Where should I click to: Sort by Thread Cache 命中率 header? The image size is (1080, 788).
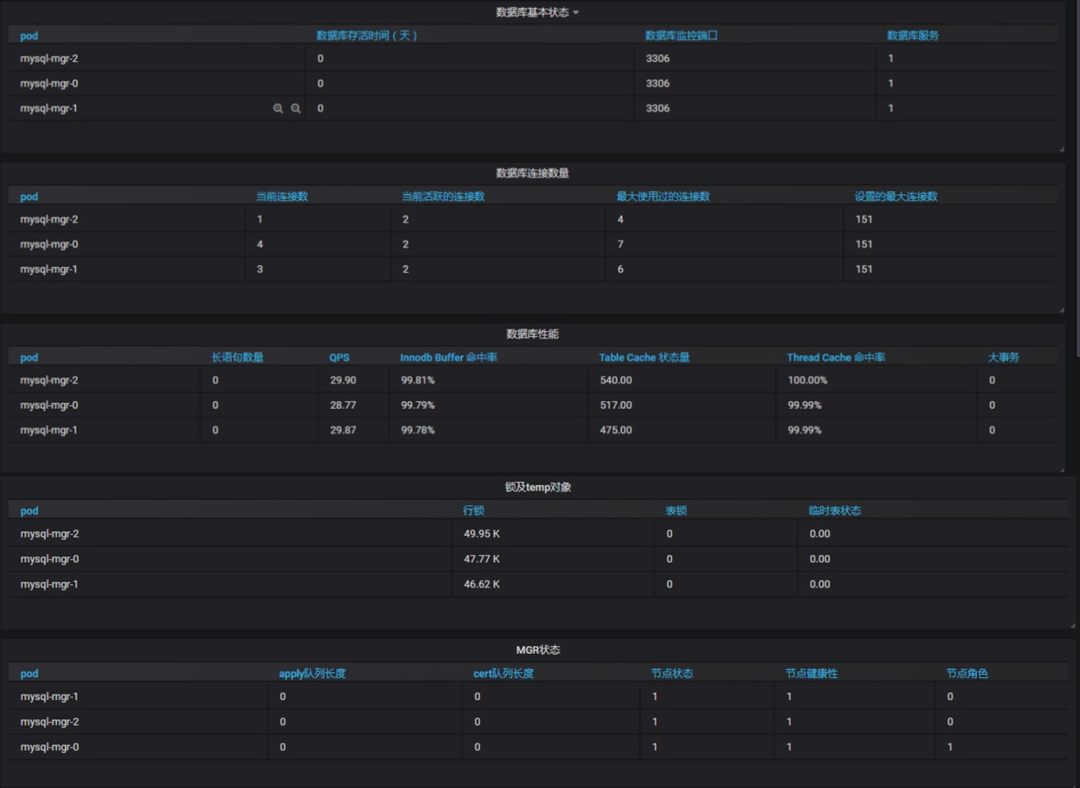[835, 357]
